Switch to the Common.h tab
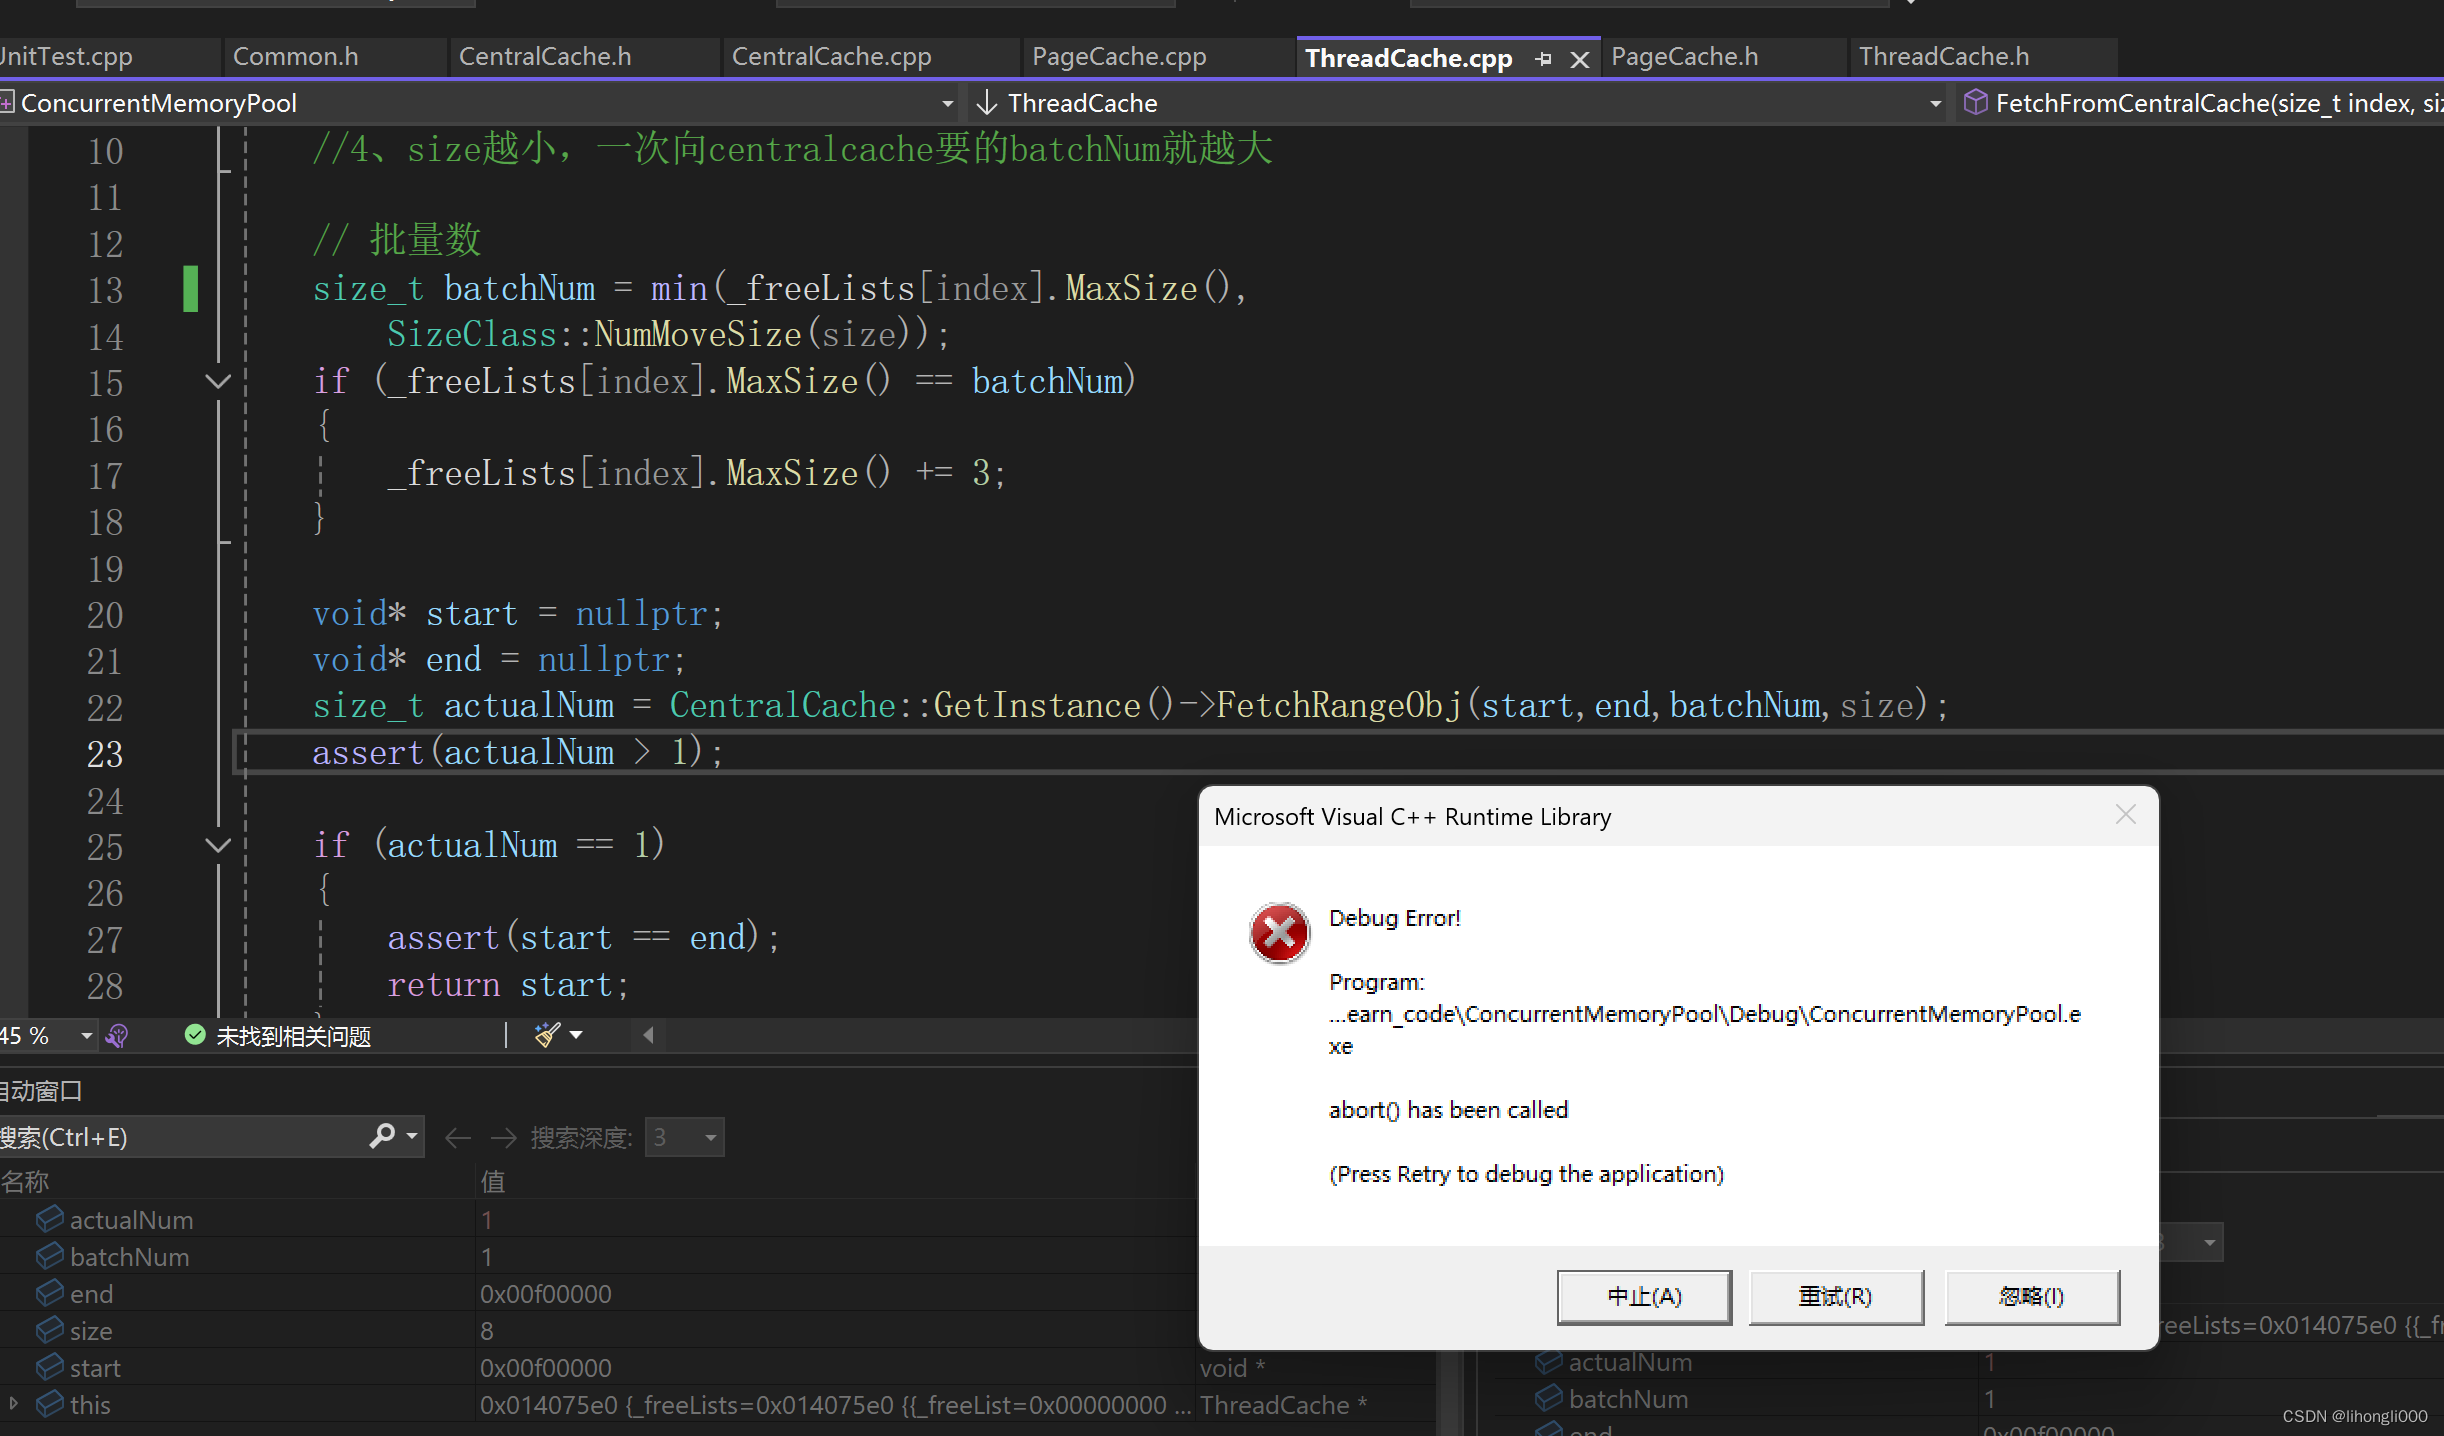 [295, 57]
